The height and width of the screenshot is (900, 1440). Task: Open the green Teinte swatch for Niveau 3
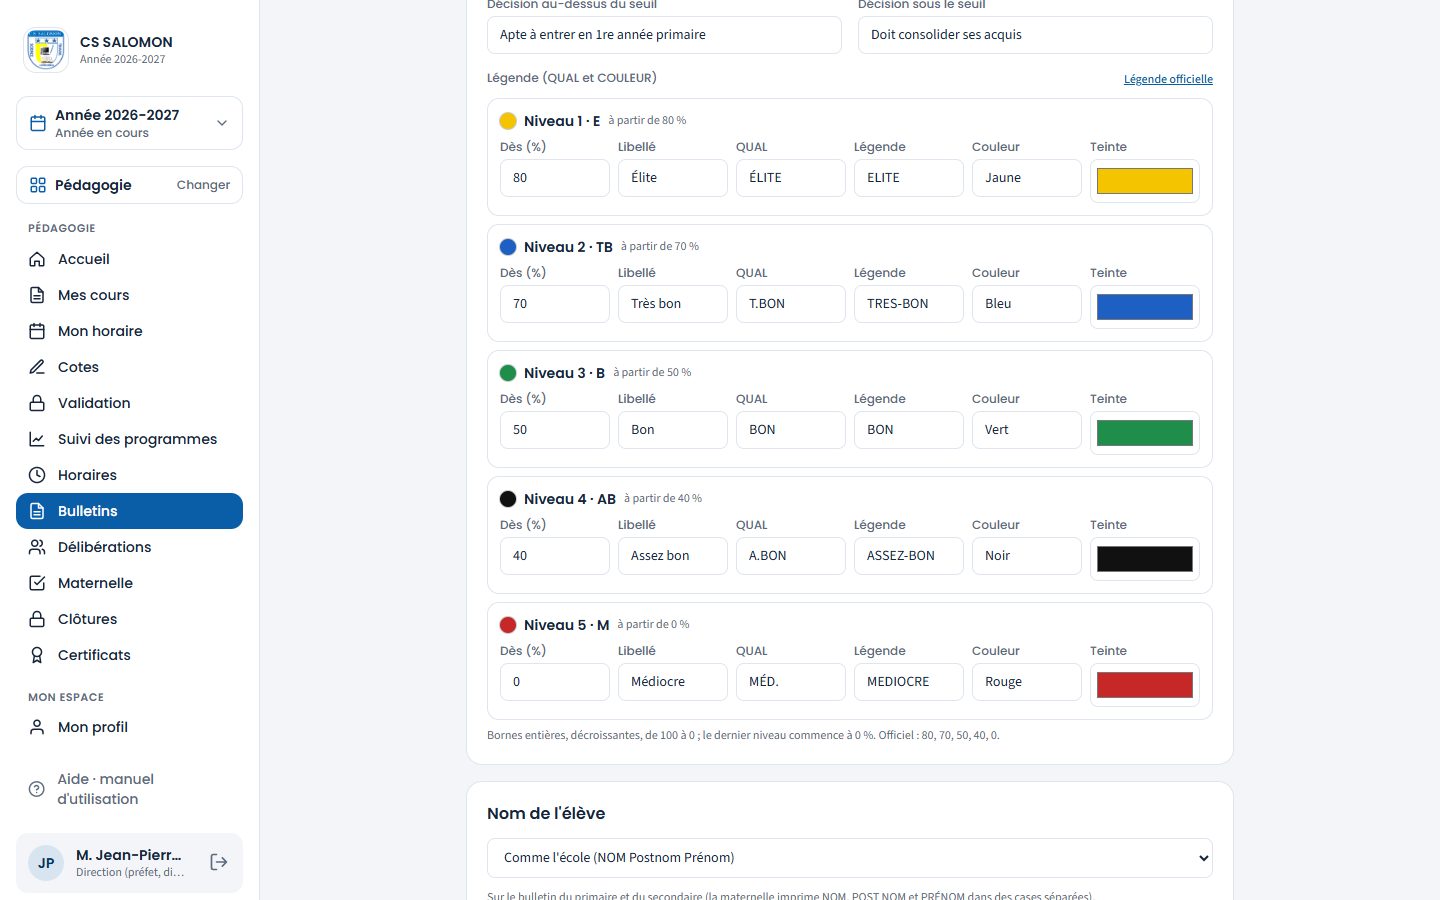coord(1145,433)
